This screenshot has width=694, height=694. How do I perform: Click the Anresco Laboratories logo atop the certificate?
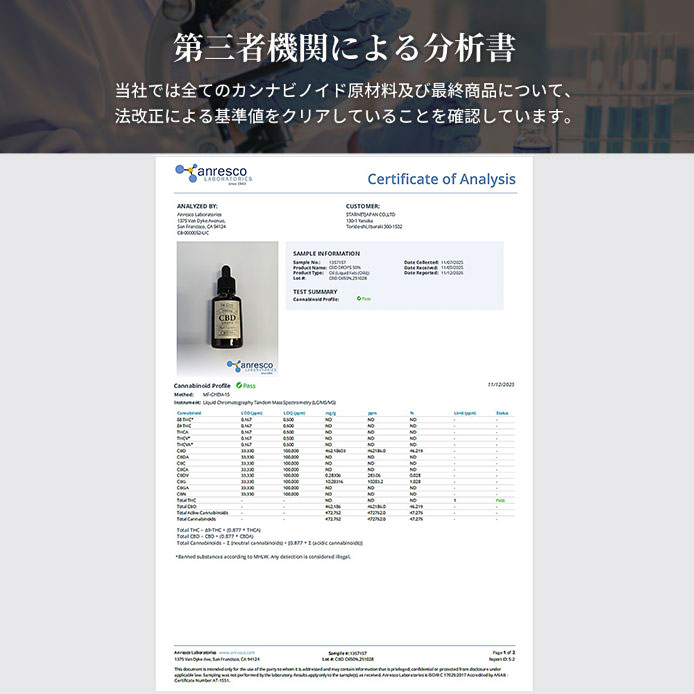pyautogui.click(x=213, y=174)
